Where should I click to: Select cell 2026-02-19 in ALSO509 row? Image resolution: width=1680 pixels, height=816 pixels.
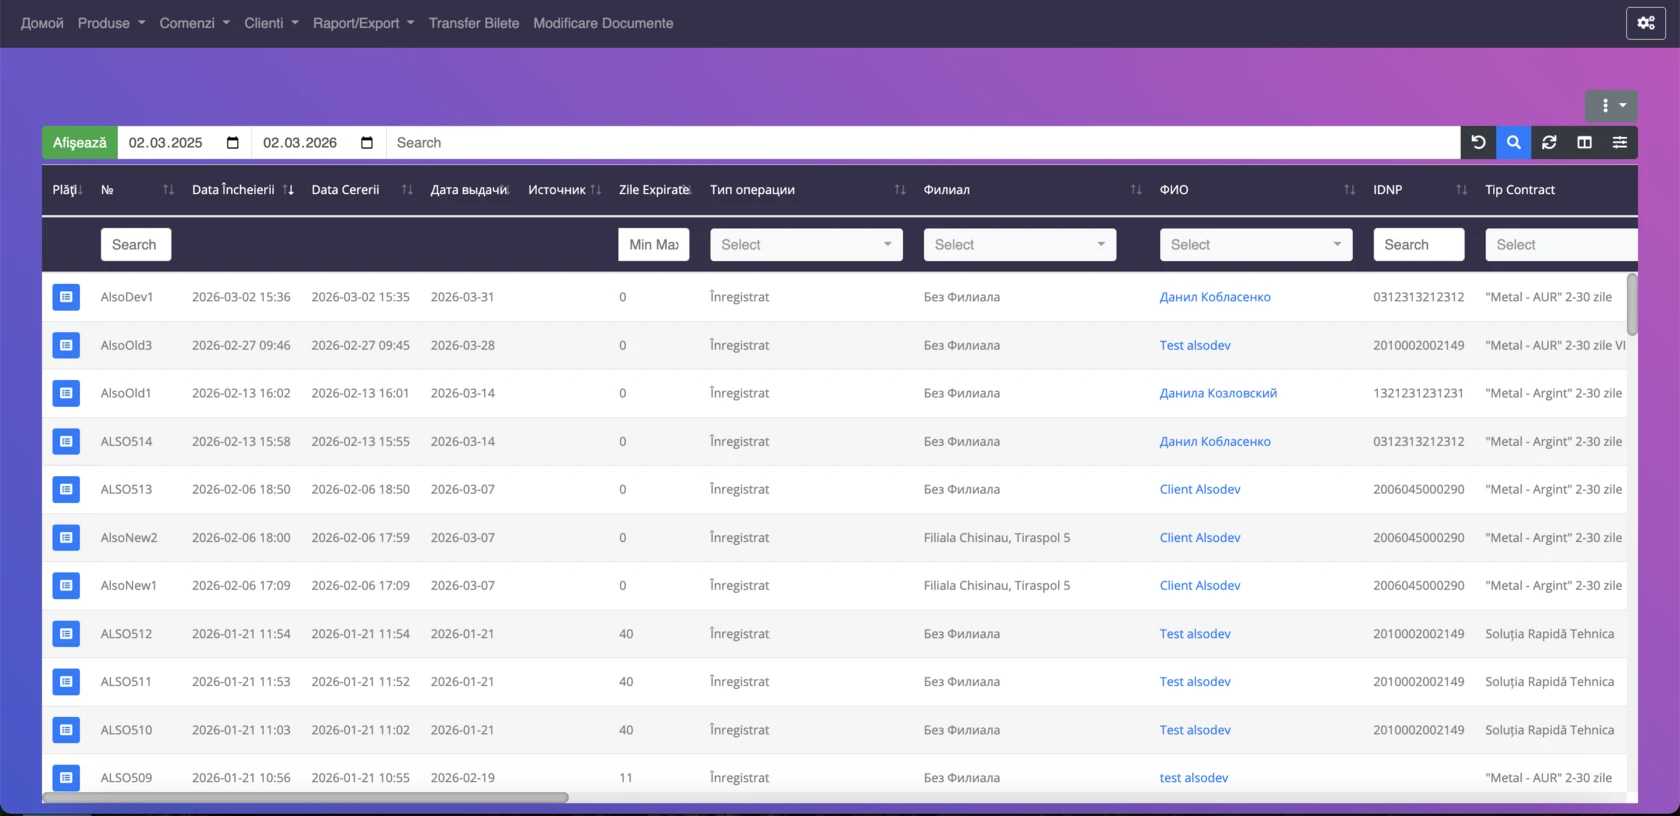(463, 777)
